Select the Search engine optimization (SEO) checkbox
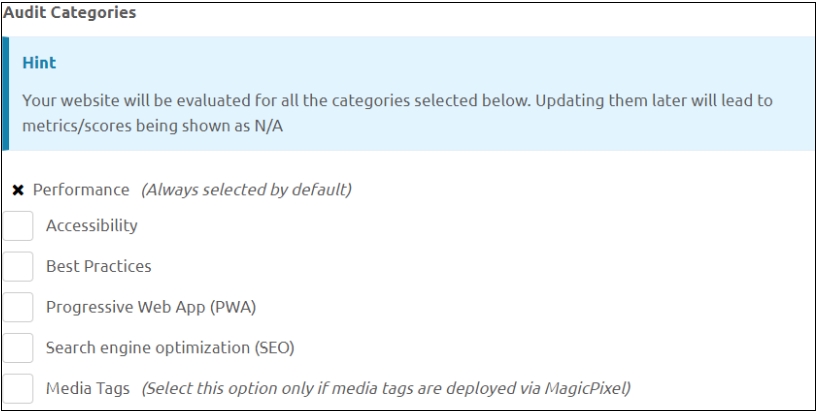This screenshot has height=412, width=816. tap(18, 348)
